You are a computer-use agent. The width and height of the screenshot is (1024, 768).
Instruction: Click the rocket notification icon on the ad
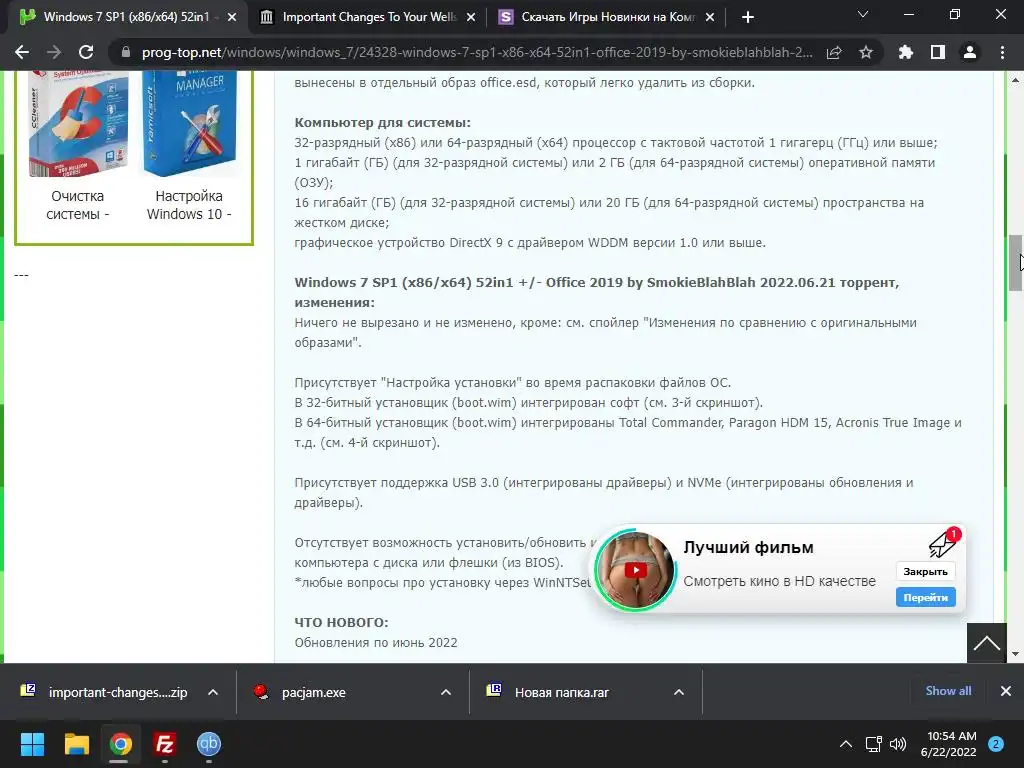944,542
